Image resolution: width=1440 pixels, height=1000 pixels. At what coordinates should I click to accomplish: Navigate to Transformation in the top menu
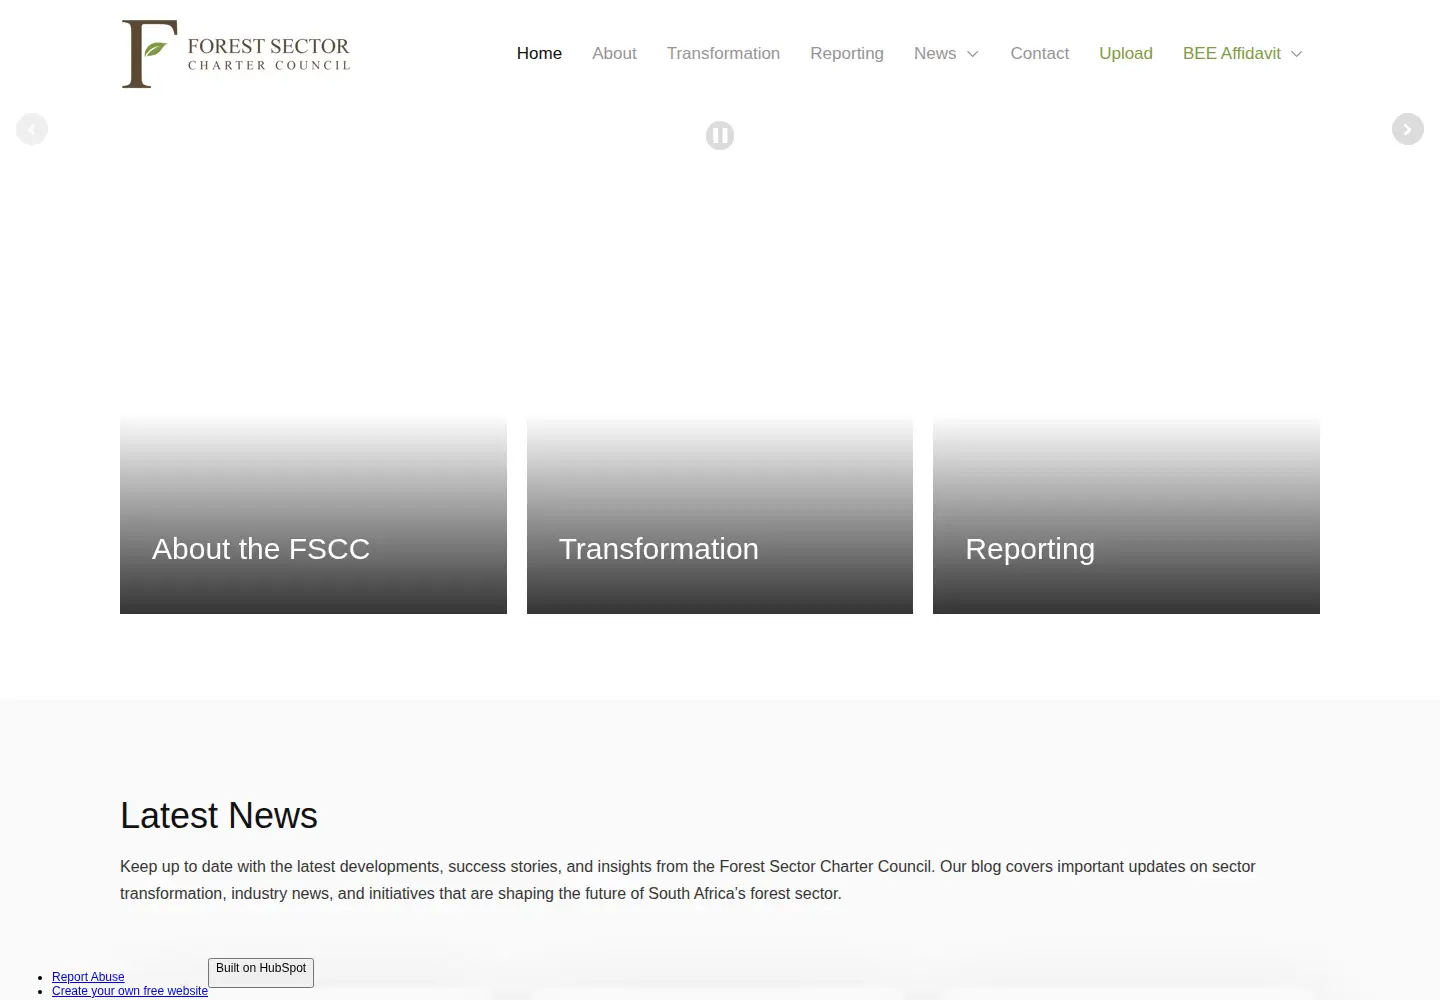click(x=723, y=54)
